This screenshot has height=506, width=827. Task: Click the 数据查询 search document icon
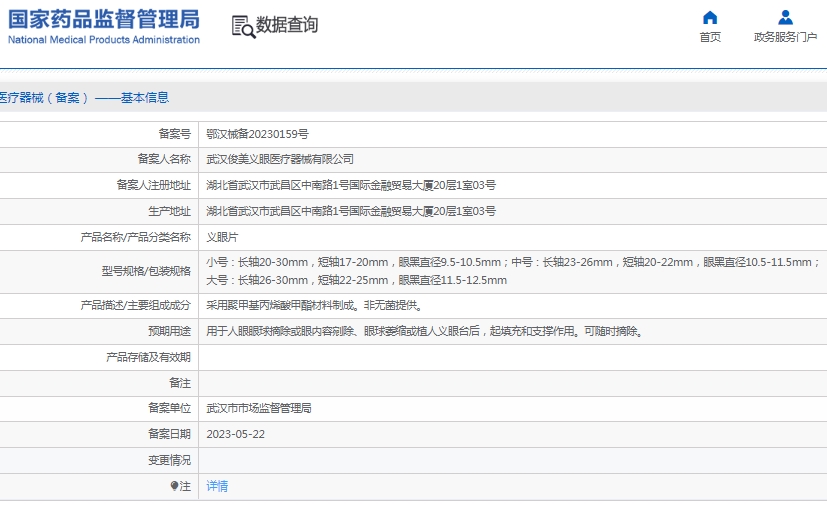pos(243,26)
